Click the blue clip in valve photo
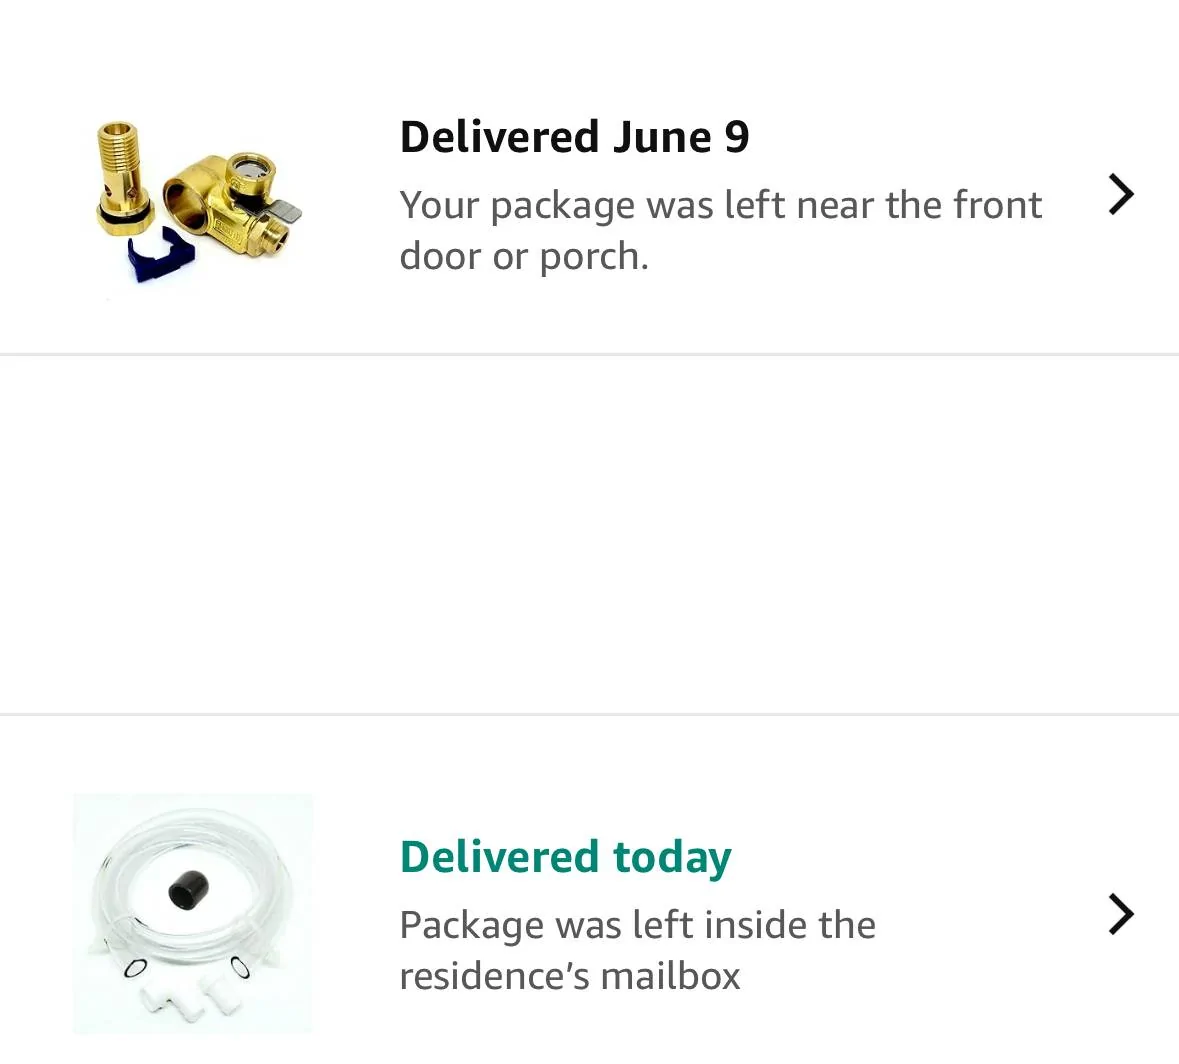The height and width of the screenshot is (1064, 1179). click(x=158, y=257)
